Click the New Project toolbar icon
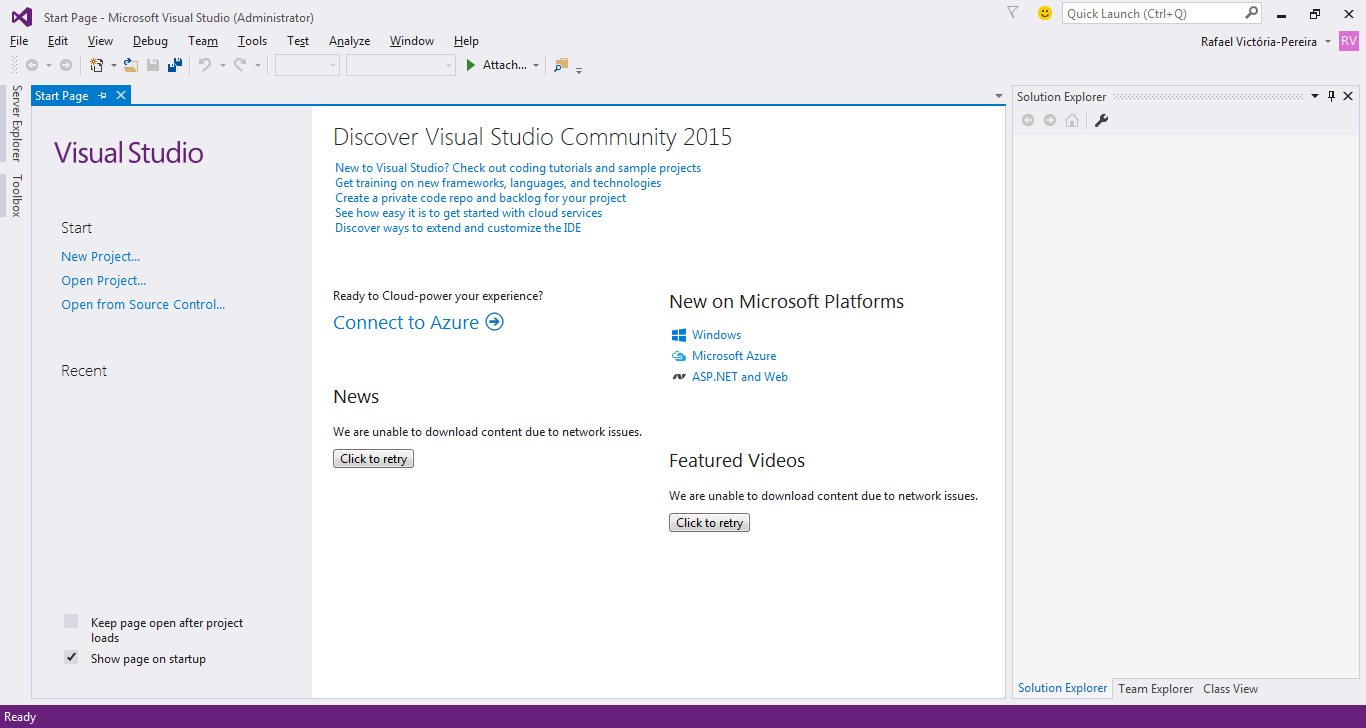The height and width of the screenshot is (728, 1366). coord(97,65)
